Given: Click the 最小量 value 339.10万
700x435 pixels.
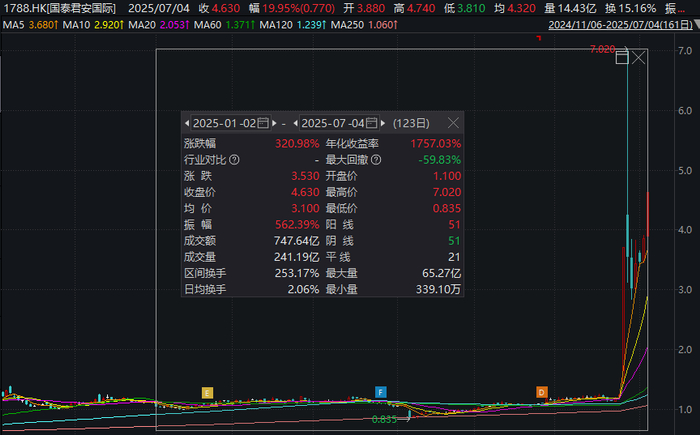Looking at the screenshot, I should pyautogui.click(x=438, y=289).
